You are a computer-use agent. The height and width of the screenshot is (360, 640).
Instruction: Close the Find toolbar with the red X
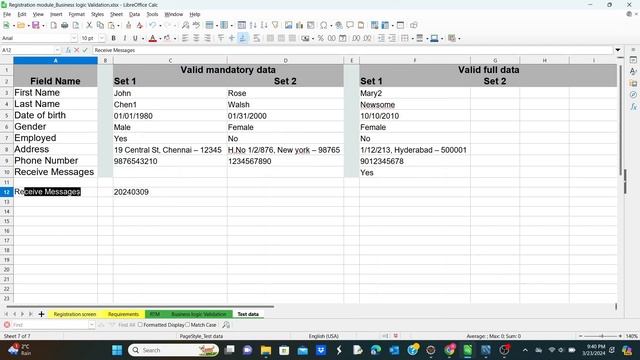point(7,325)
